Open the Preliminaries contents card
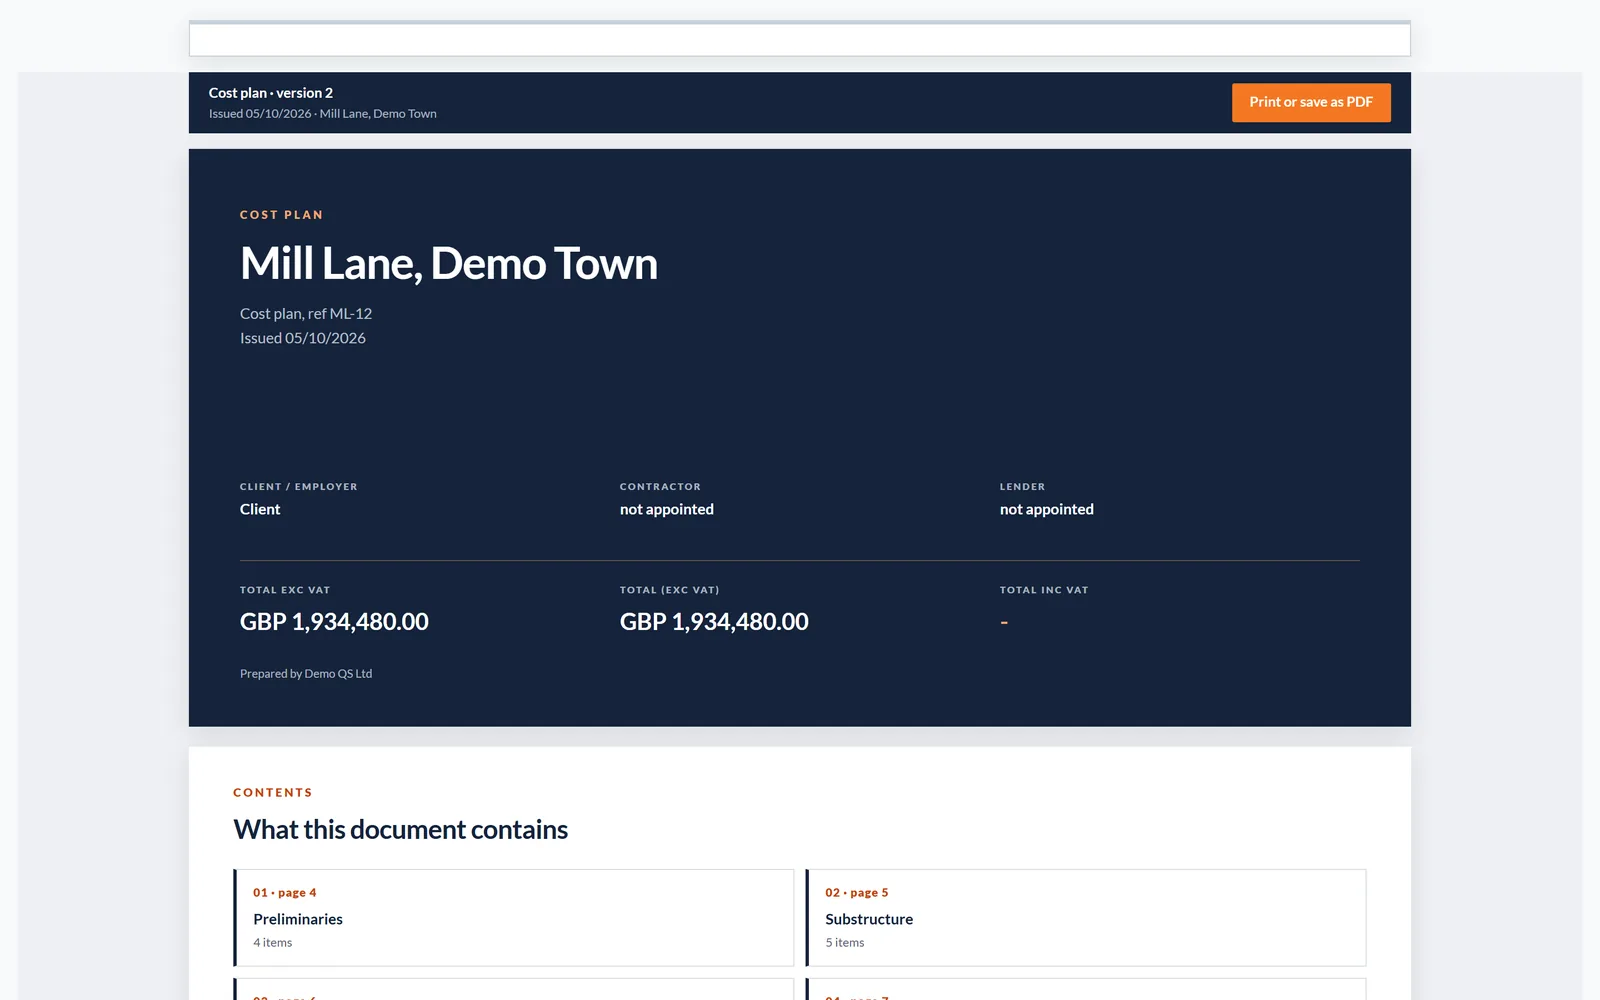 point(514,917)
